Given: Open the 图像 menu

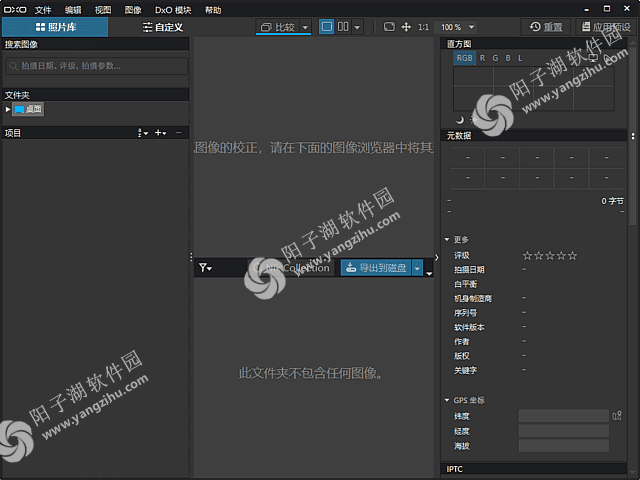Looking at the screenshot, I should pos(133,10).
